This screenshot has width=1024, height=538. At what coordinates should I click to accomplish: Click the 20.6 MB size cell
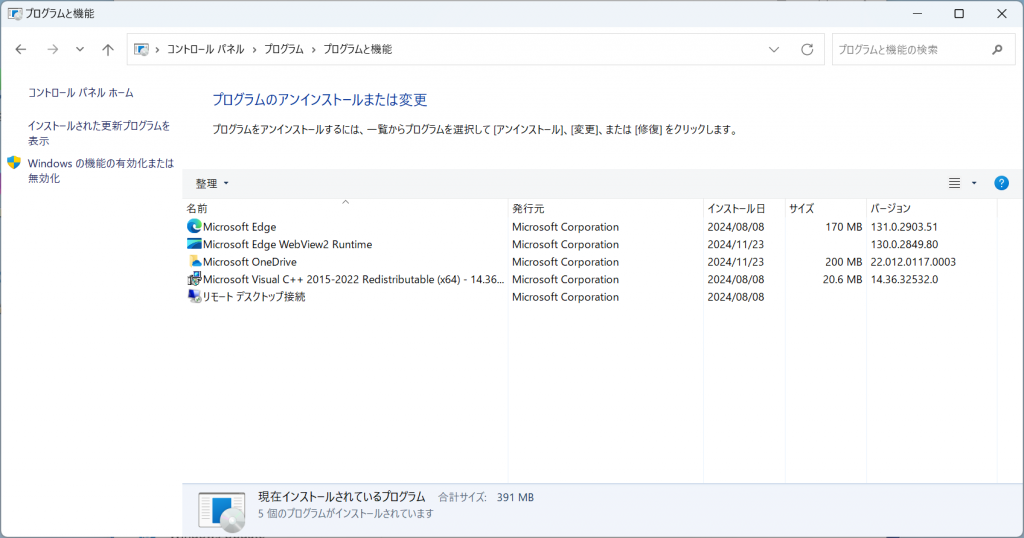click(842, 279)
